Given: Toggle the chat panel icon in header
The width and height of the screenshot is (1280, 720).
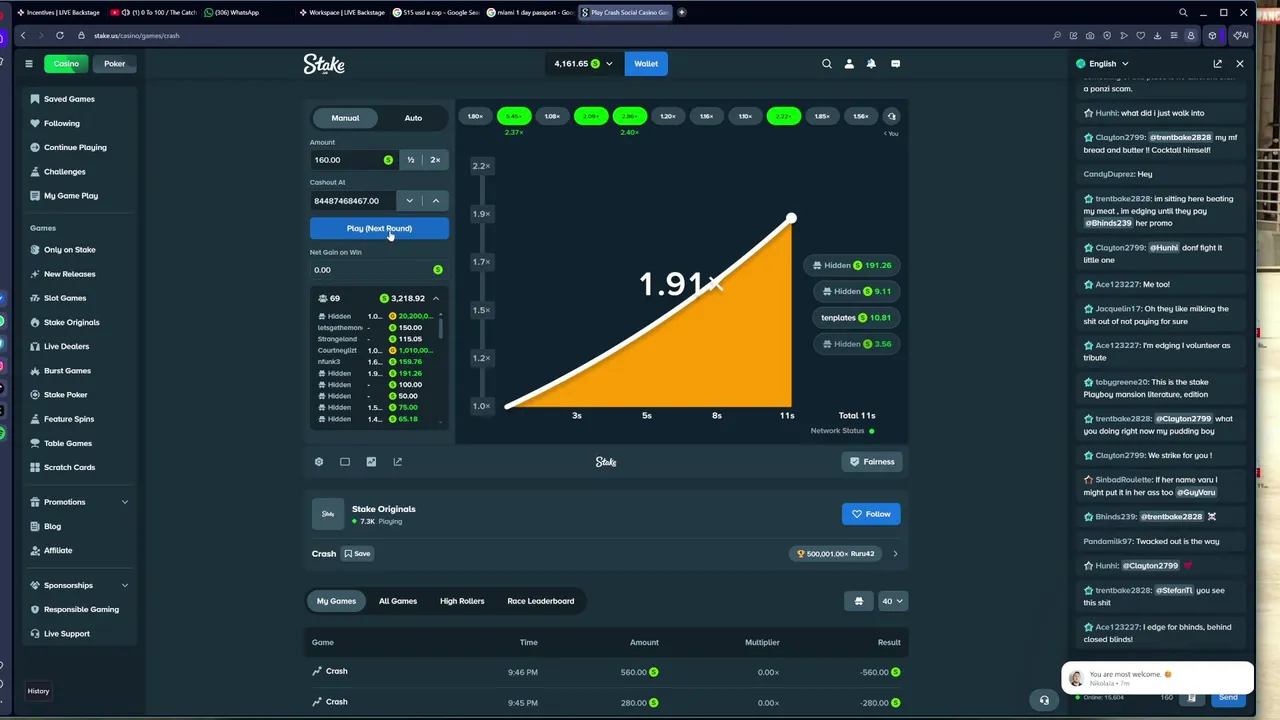Looking at the screenshot, I should [x=895, y=64].
